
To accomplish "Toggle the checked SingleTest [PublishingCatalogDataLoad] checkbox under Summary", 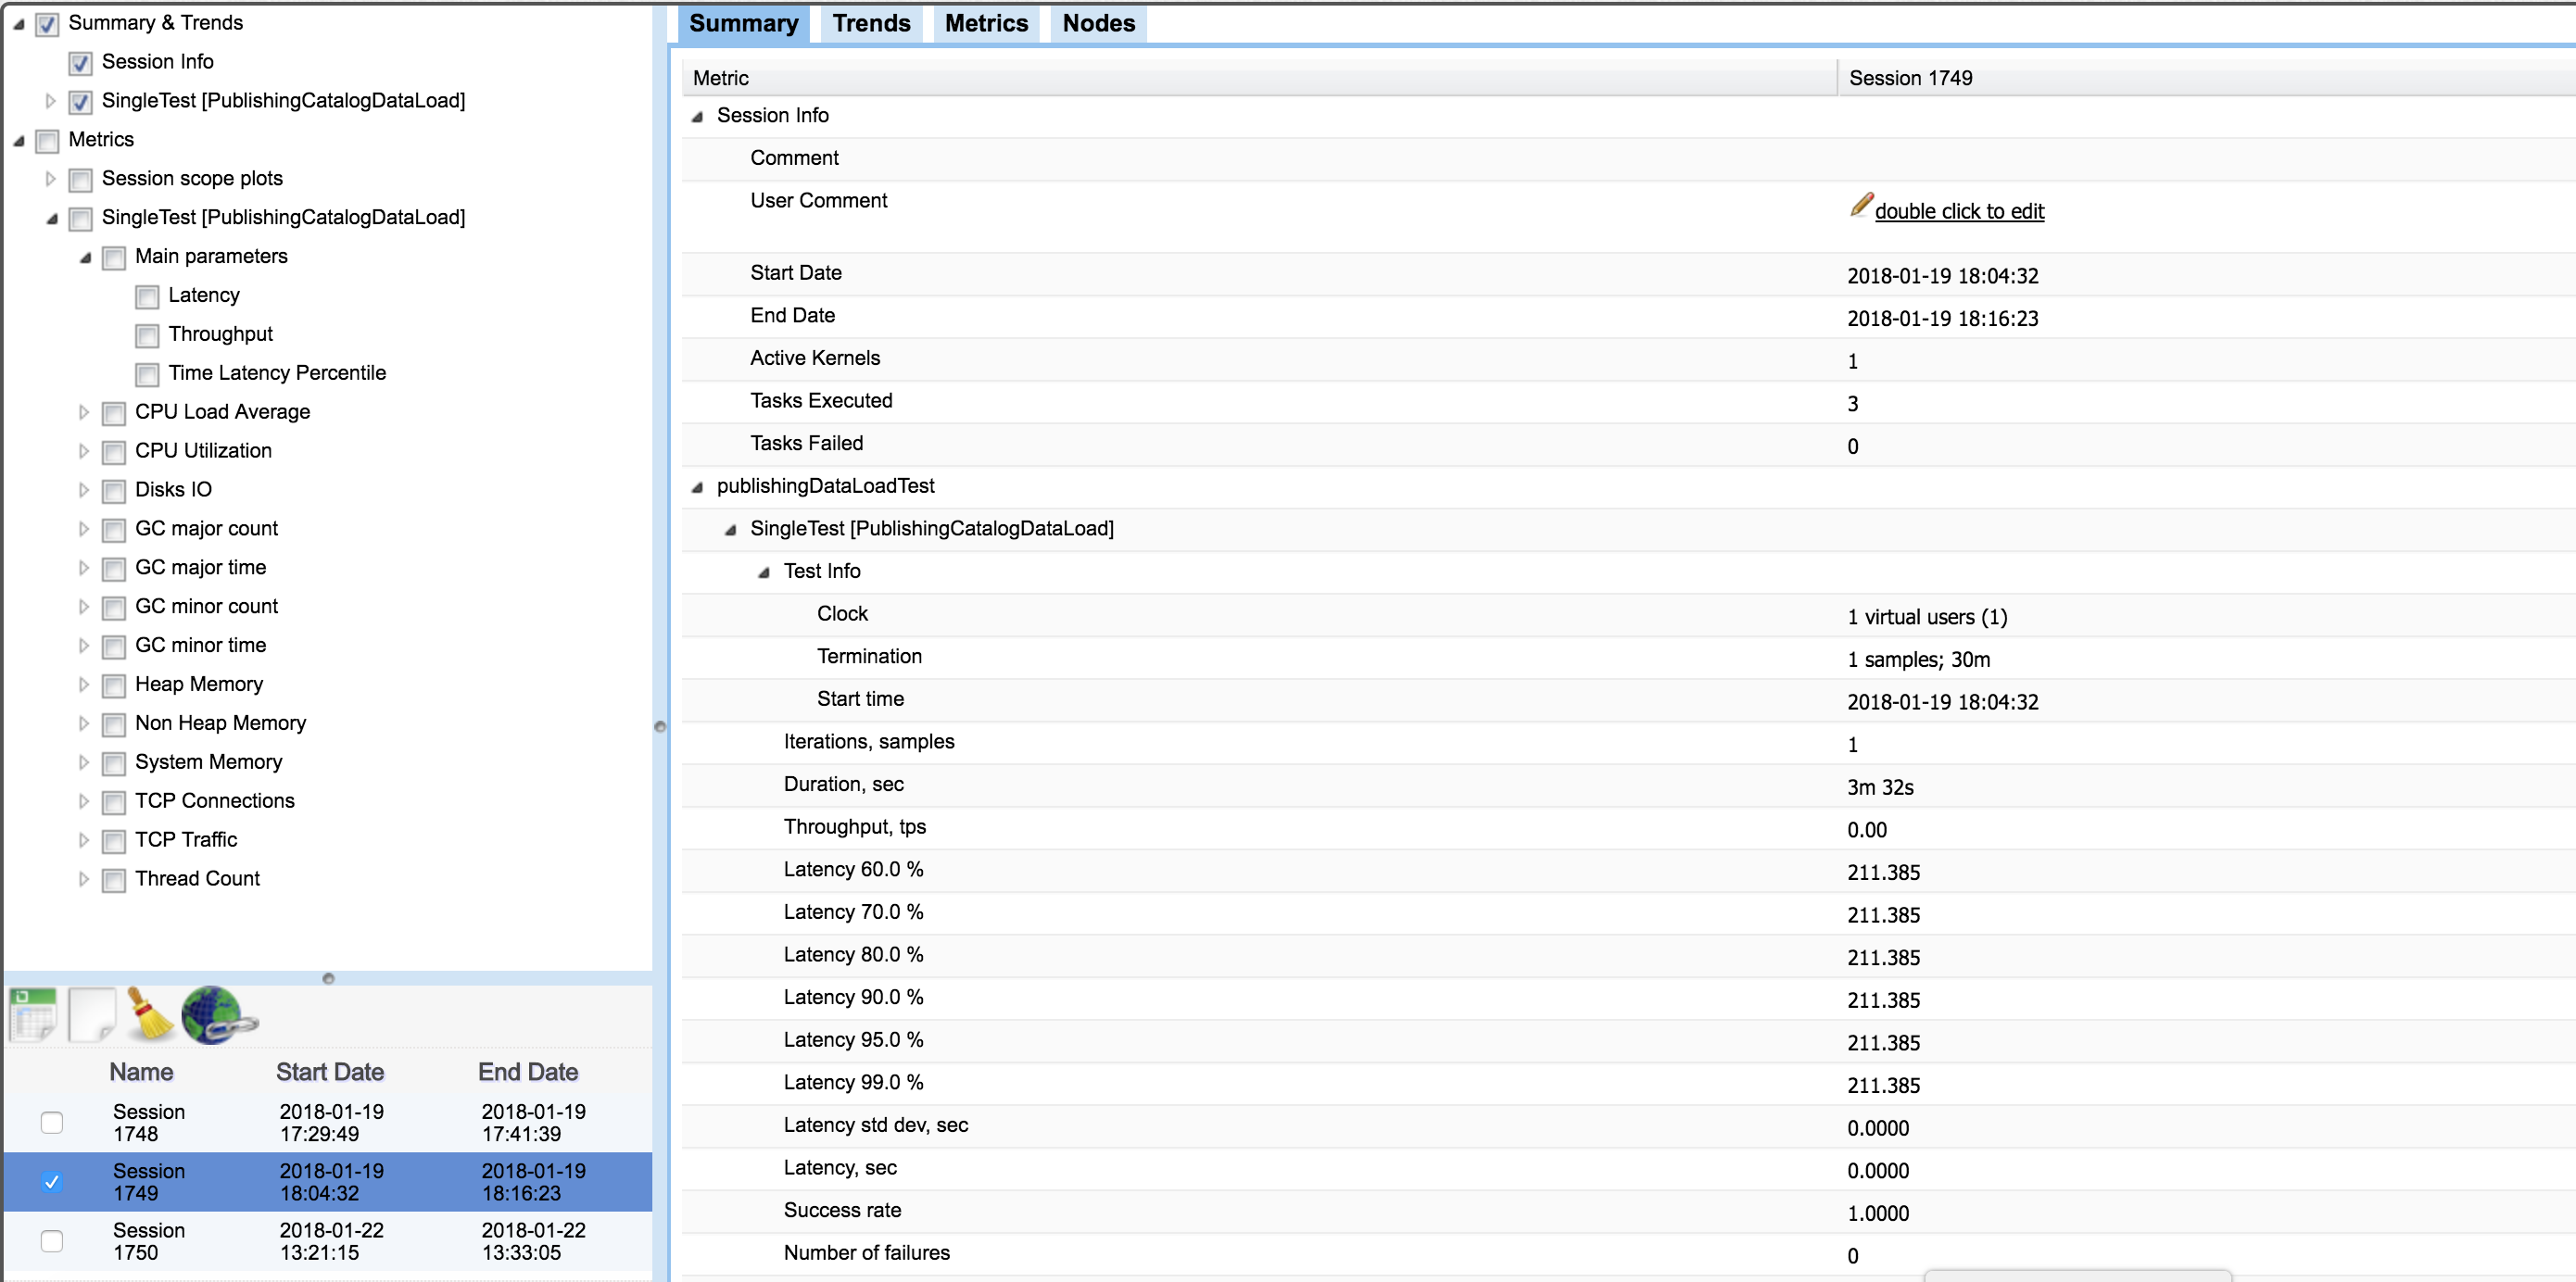I will click(81, 102).
